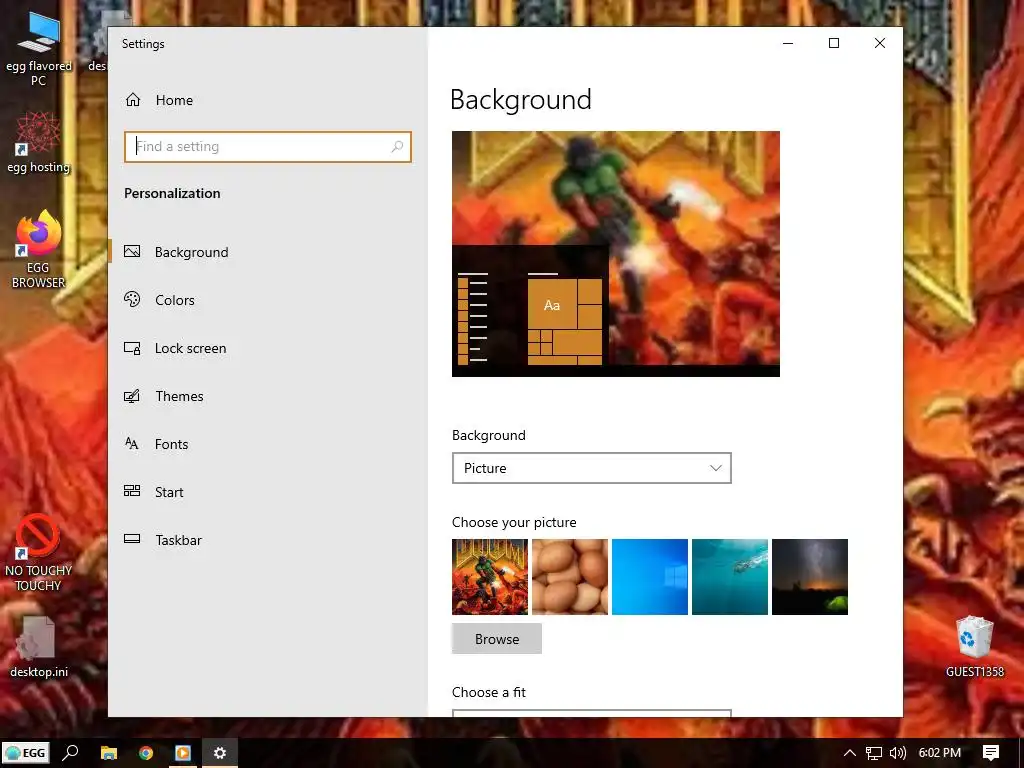The width and height of the screenshot is (1024, 768).
Task: Click the Start tiles icon
Action: point(132,491)
